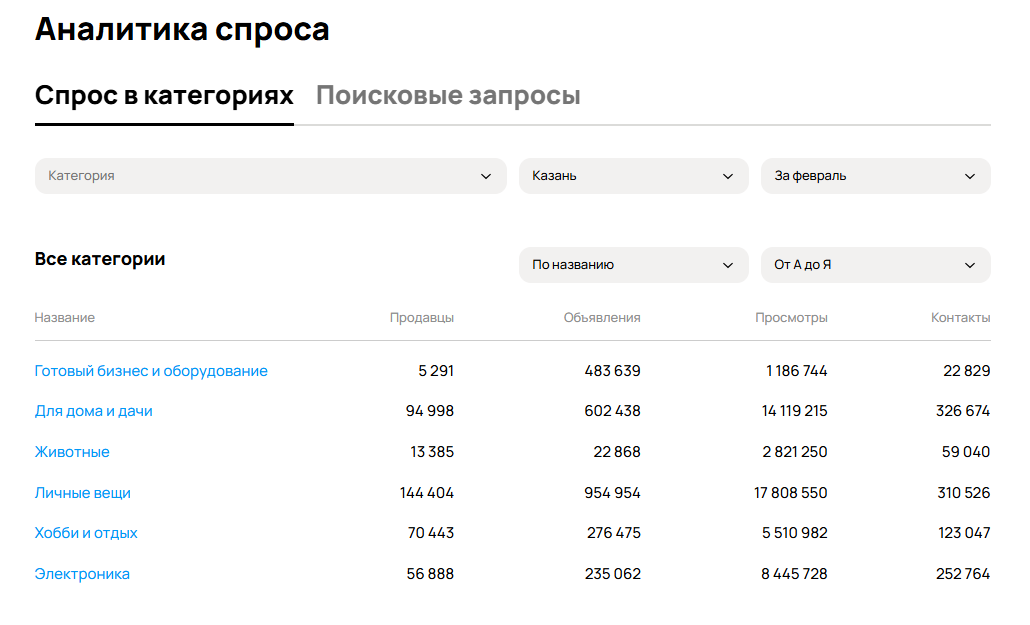Click the Просмотры column header
The height and width of the screenshot is (625, 1030).
click(x=791, y=317)
